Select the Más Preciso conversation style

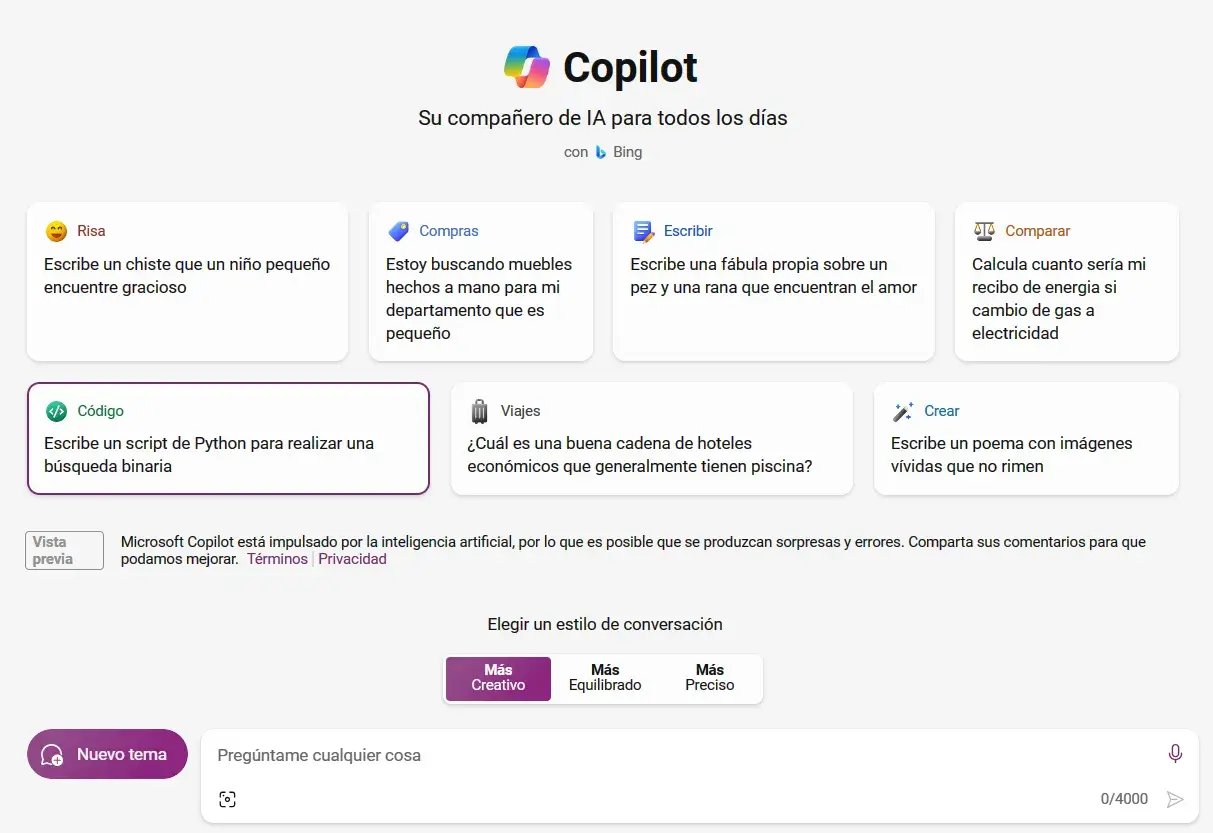point(710,678)
